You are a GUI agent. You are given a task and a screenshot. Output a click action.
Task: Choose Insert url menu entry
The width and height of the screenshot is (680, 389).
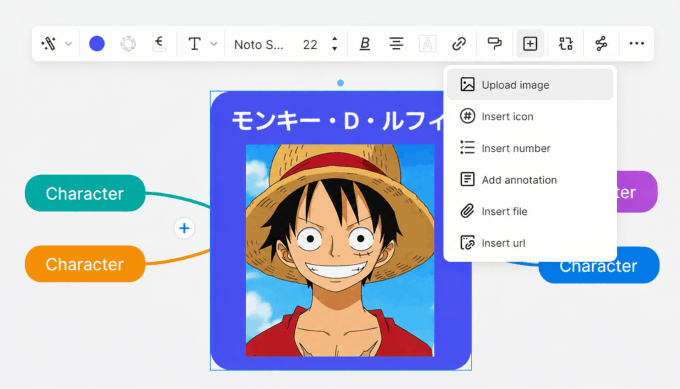(x=530, y=243)
